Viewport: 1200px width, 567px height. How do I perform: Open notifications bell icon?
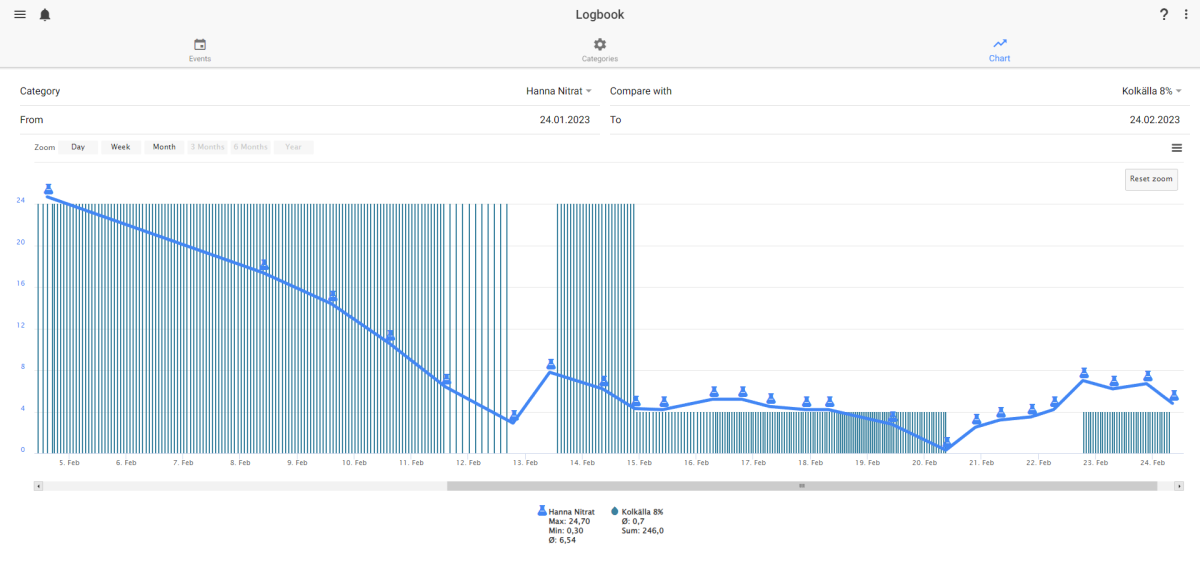pyautogui.click(x=45, y=15)
